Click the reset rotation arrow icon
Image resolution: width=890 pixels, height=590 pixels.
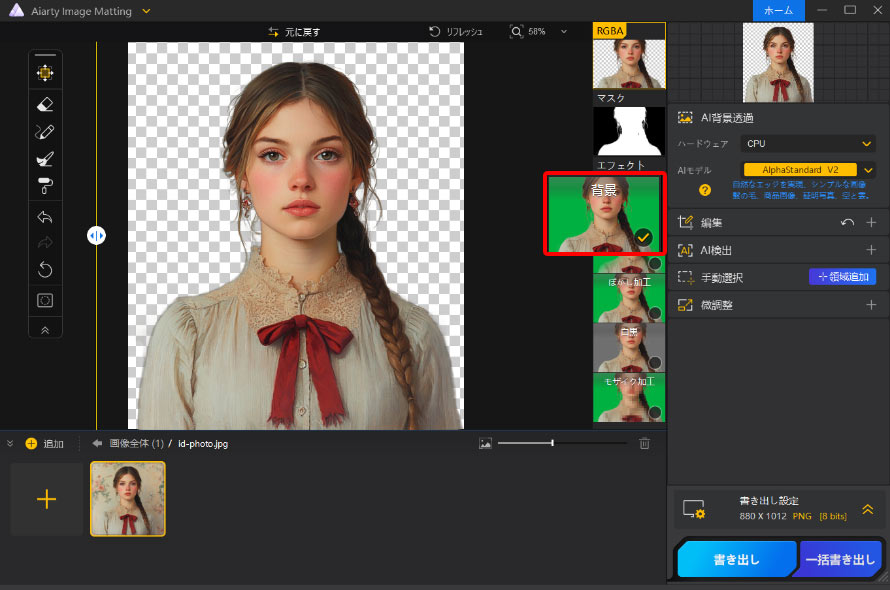[45, 270]
